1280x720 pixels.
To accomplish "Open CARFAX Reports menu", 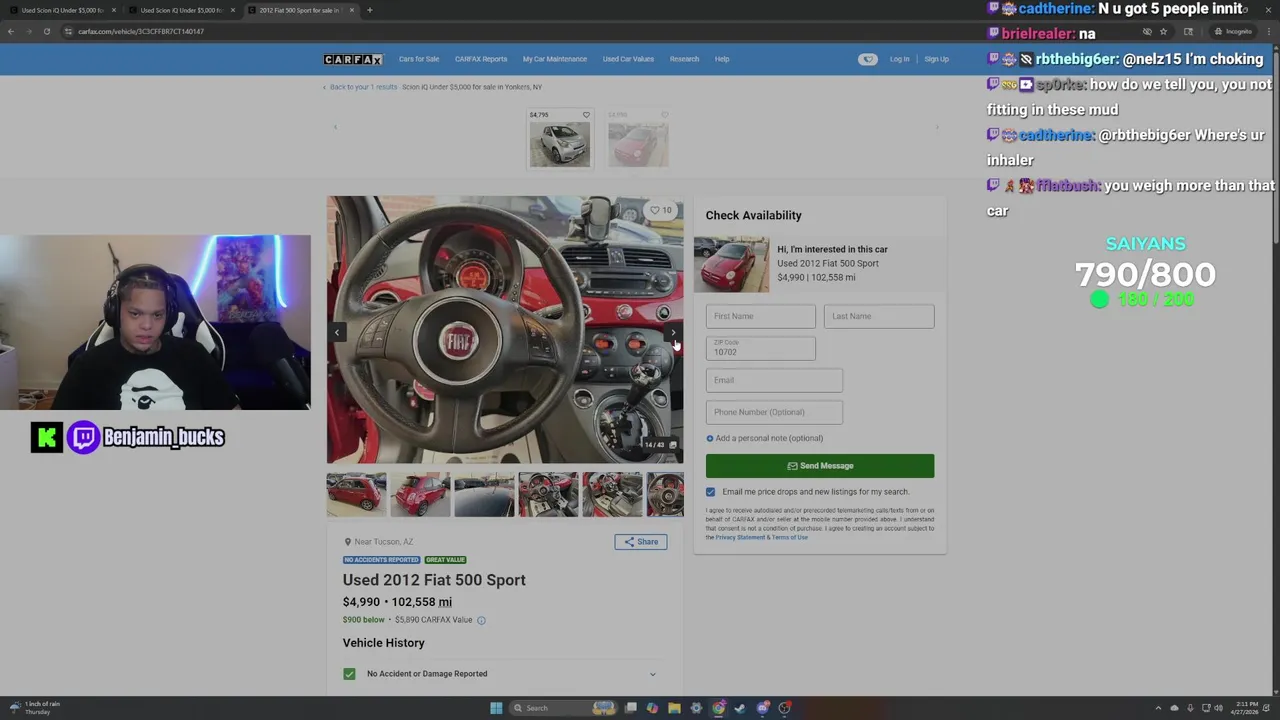I will 481,59.
